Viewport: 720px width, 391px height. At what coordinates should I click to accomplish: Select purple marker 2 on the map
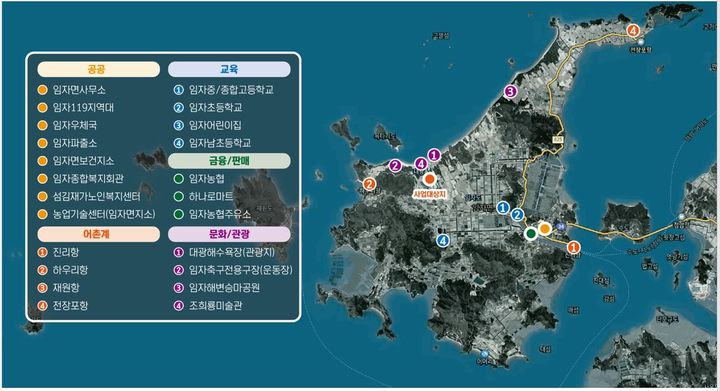(x=395, y=165)
